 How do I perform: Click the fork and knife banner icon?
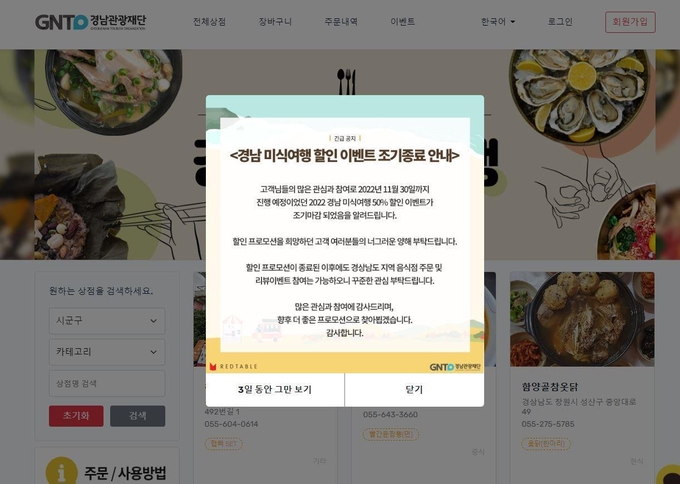click(347, 81)
